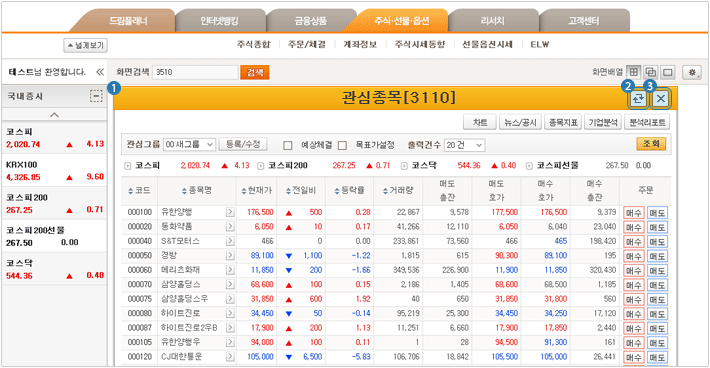710x368 pixels.
Task: Open detail arrow for 동화약품
Action: click(x=230, y=226)
